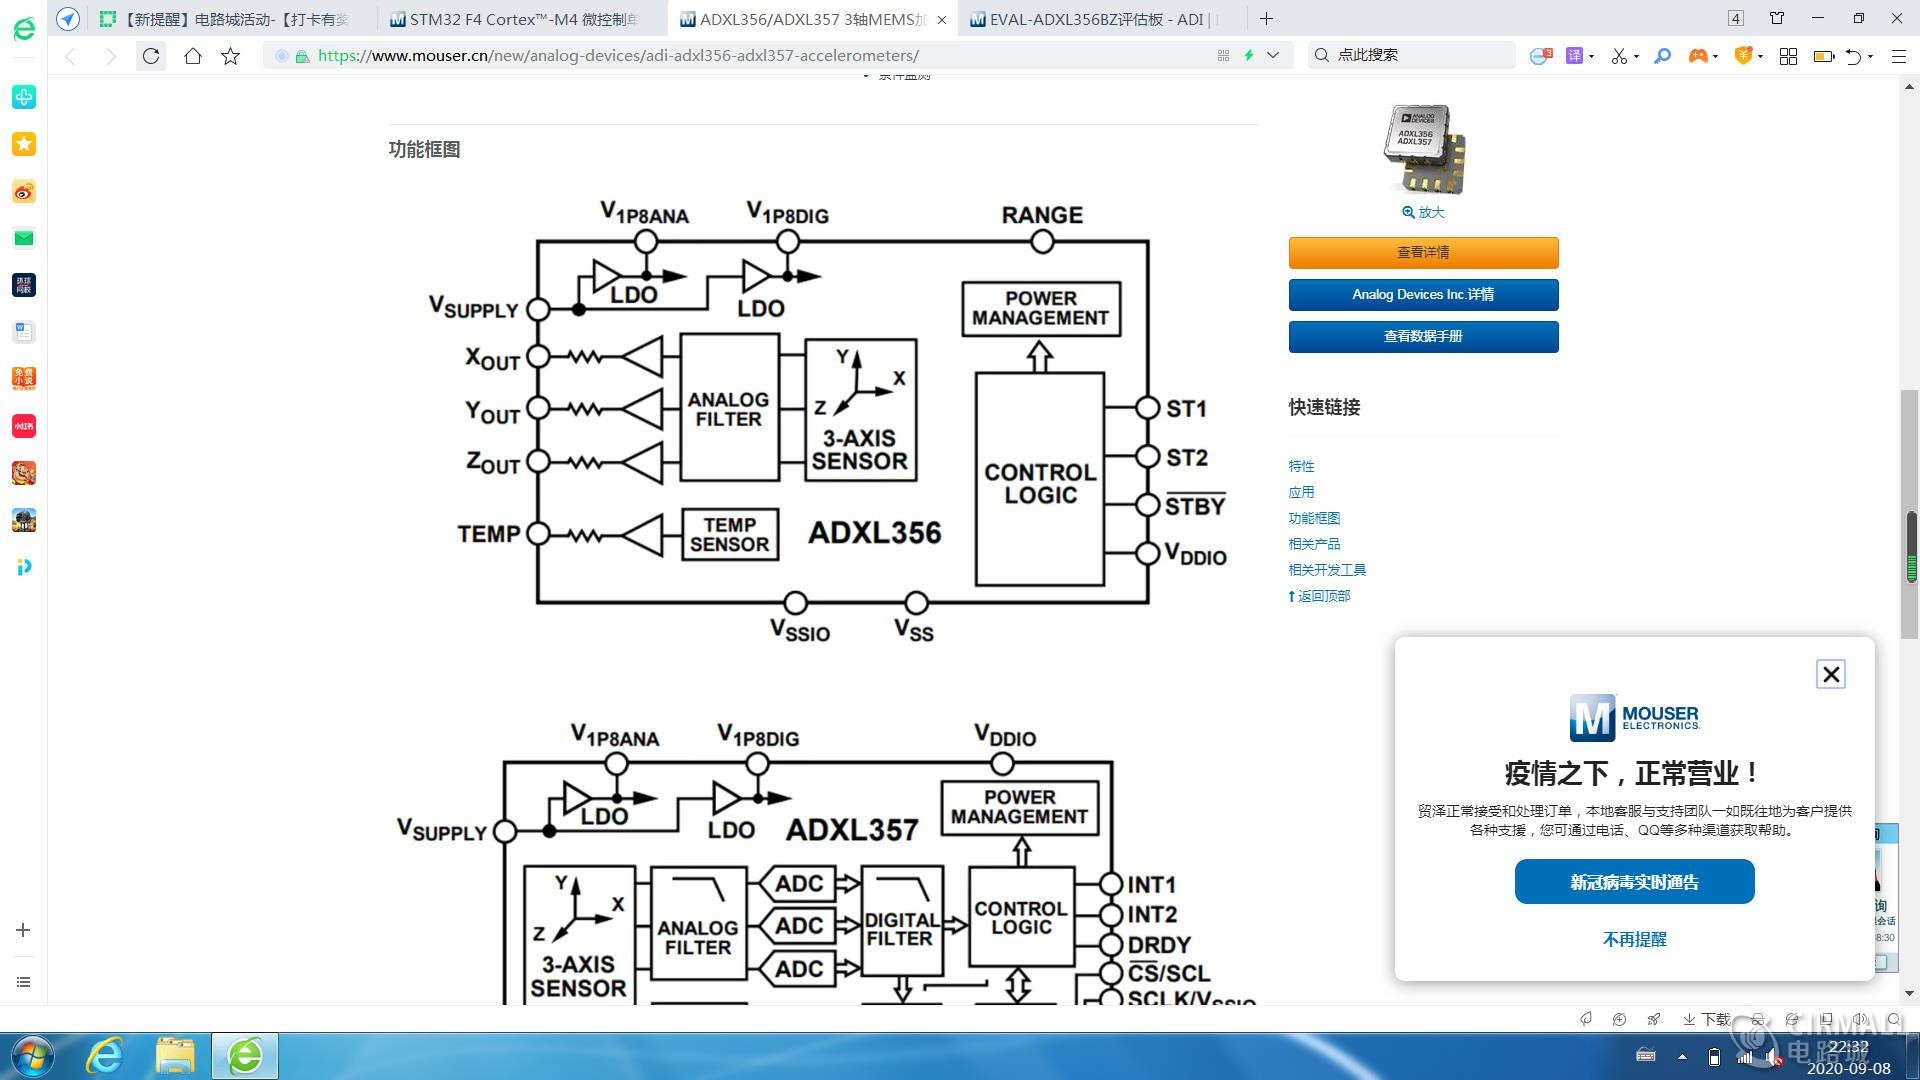Click Analog Devices Inc.详情 button

(x=1423, y=295)
